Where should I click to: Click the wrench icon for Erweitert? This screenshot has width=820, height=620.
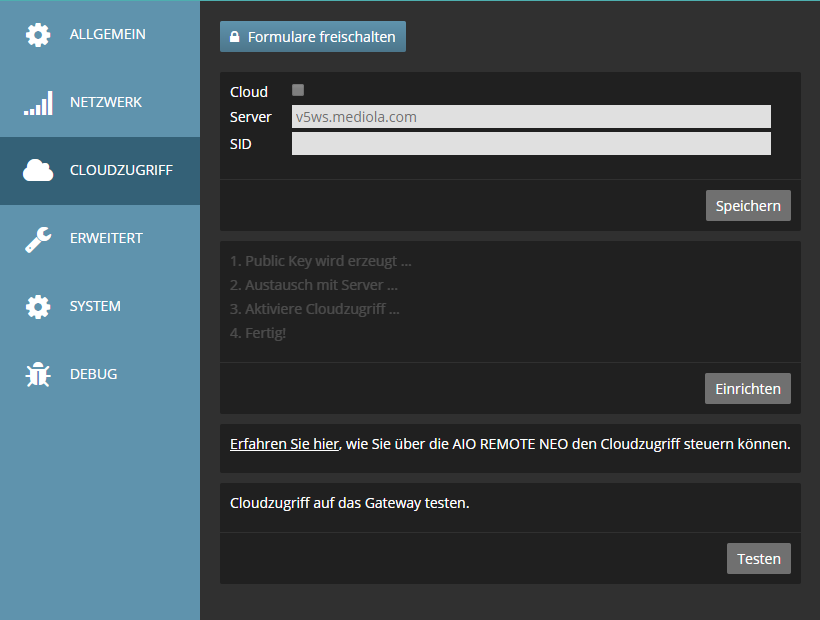(x=38, y=239)
